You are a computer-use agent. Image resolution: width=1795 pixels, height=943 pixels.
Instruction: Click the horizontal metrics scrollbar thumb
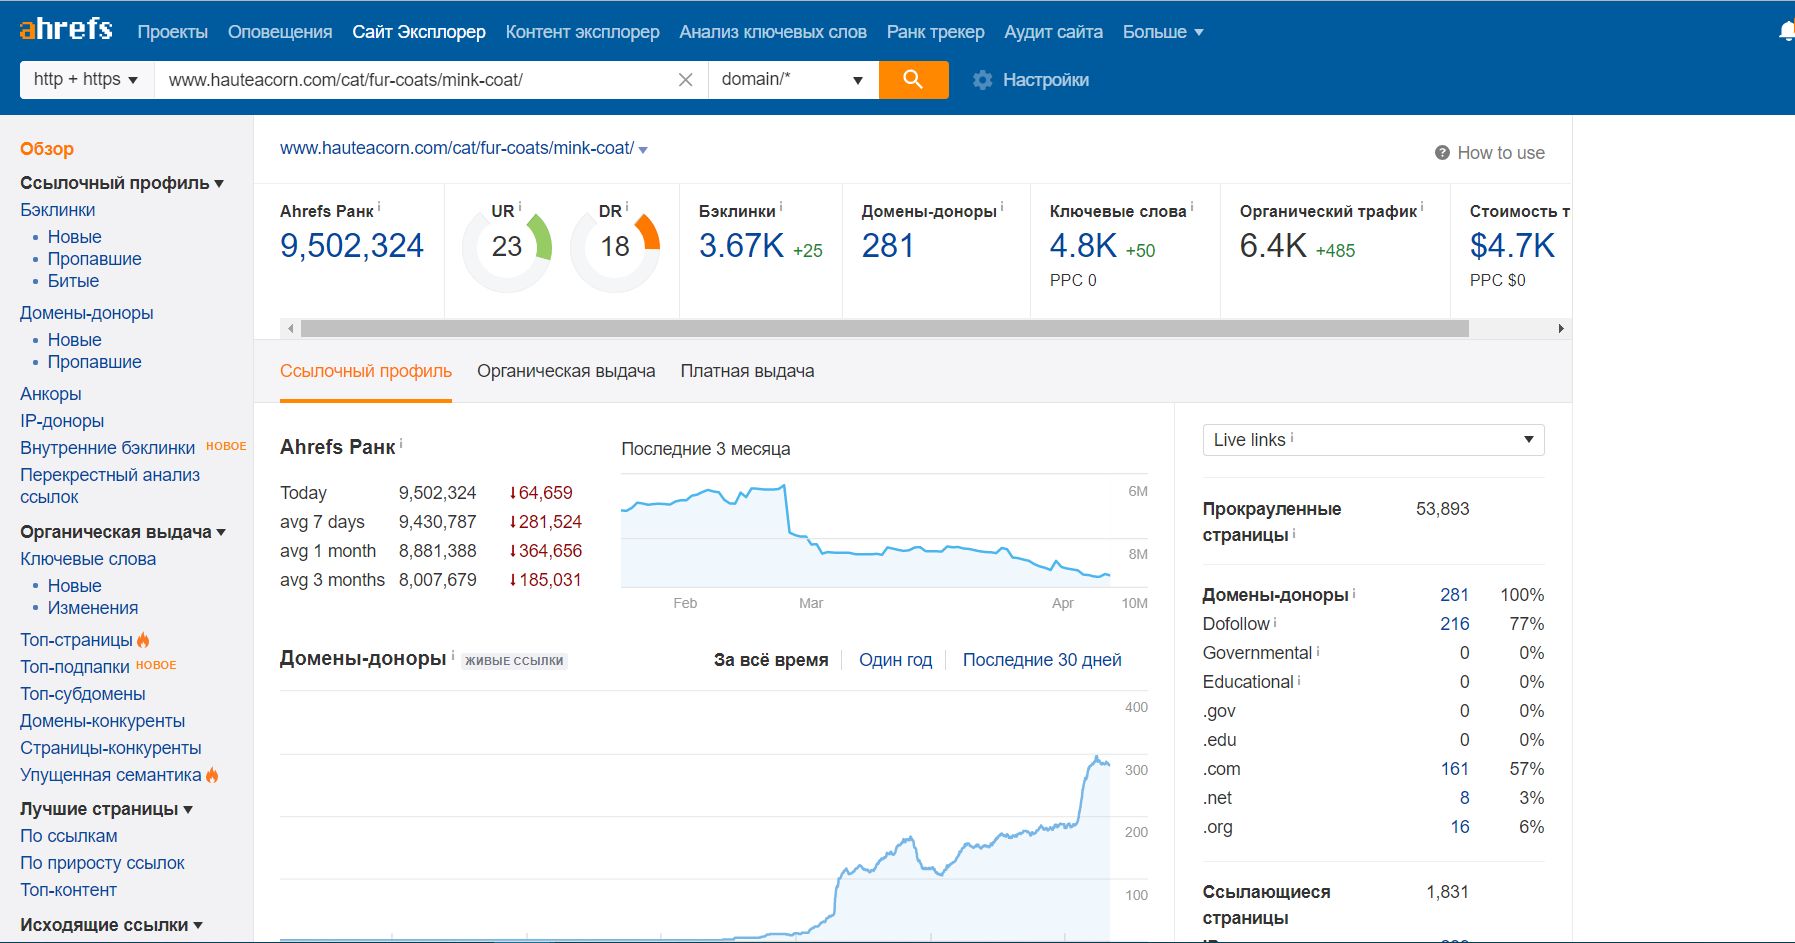point(885,328)
